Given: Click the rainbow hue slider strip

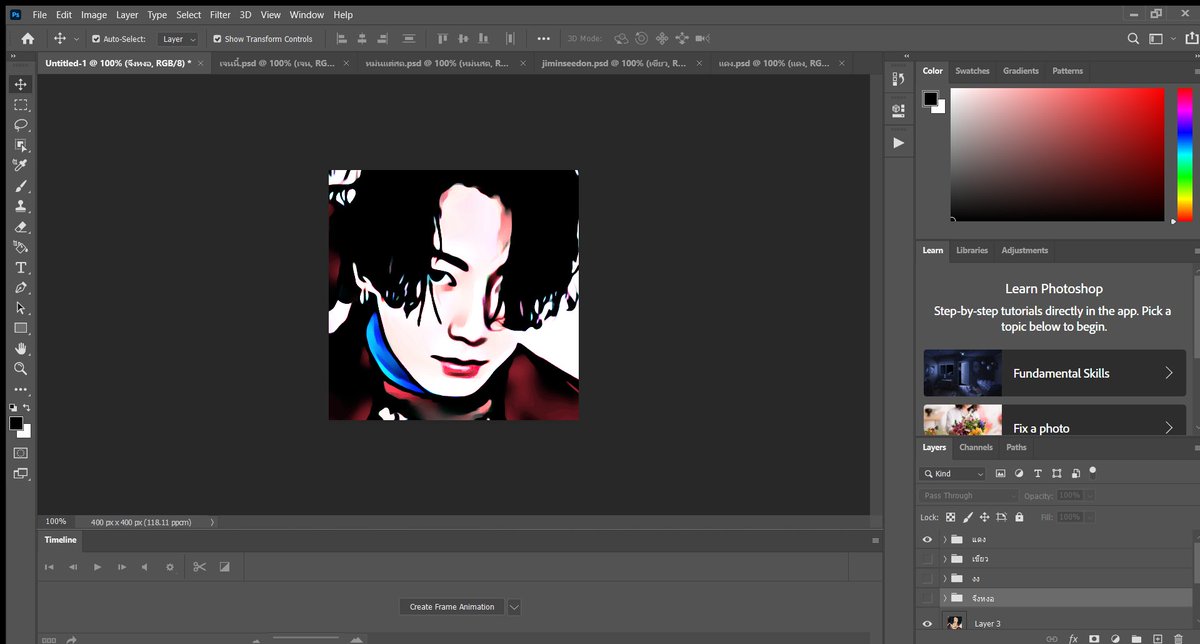Looking at the screenshot, I should pos(1184,154).
